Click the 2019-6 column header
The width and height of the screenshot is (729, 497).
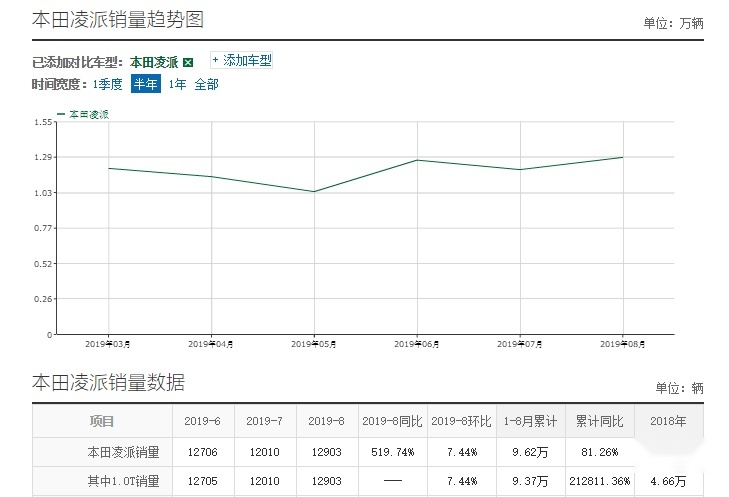202,421
